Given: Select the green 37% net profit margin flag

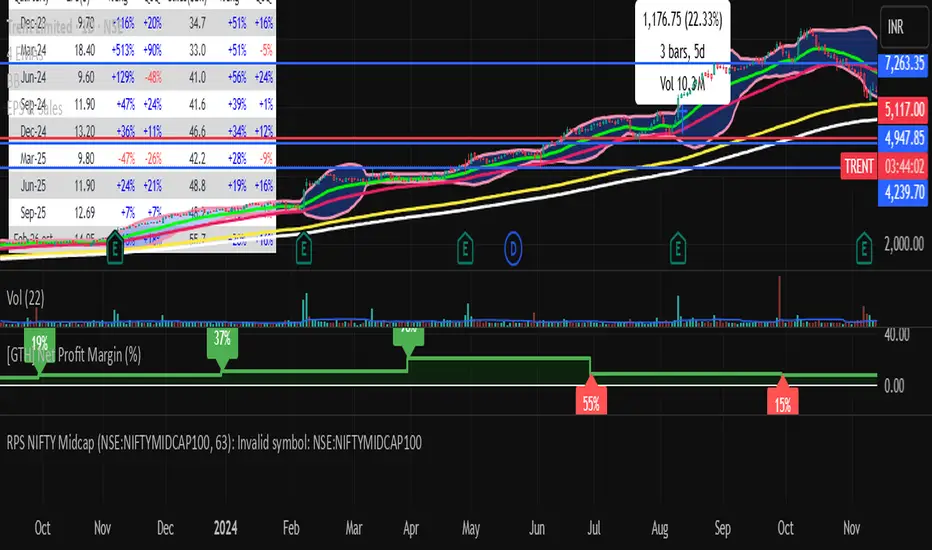Looking at the screenshot, I should click(222, 343).
